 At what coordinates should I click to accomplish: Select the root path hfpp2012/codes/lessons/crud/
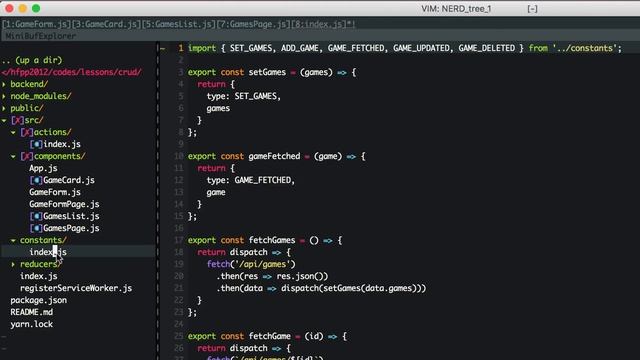(71, 72)
